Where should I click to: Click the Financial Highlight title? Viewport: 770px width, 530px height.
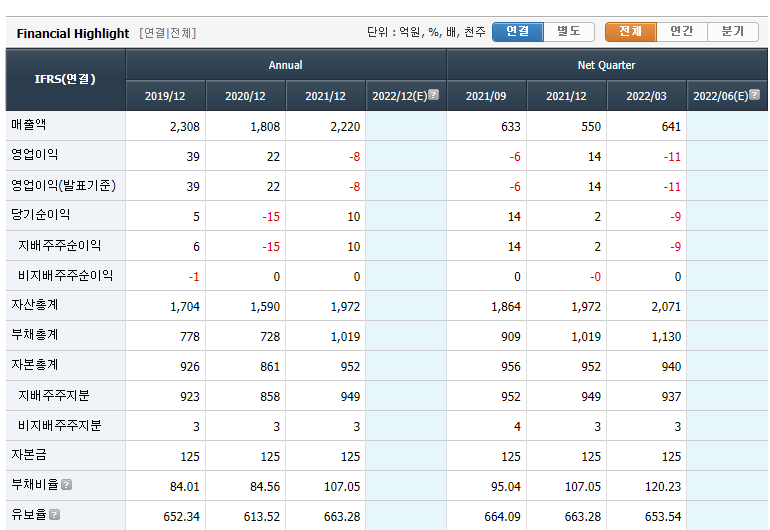73,33
